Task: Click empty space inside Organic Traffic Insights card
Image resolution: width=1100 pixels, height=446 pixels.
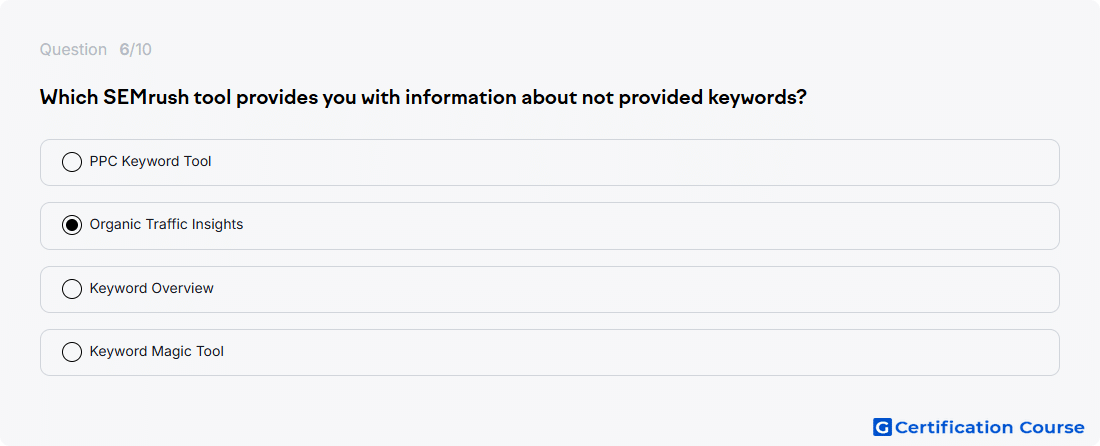Action: (x=631, y=226)
